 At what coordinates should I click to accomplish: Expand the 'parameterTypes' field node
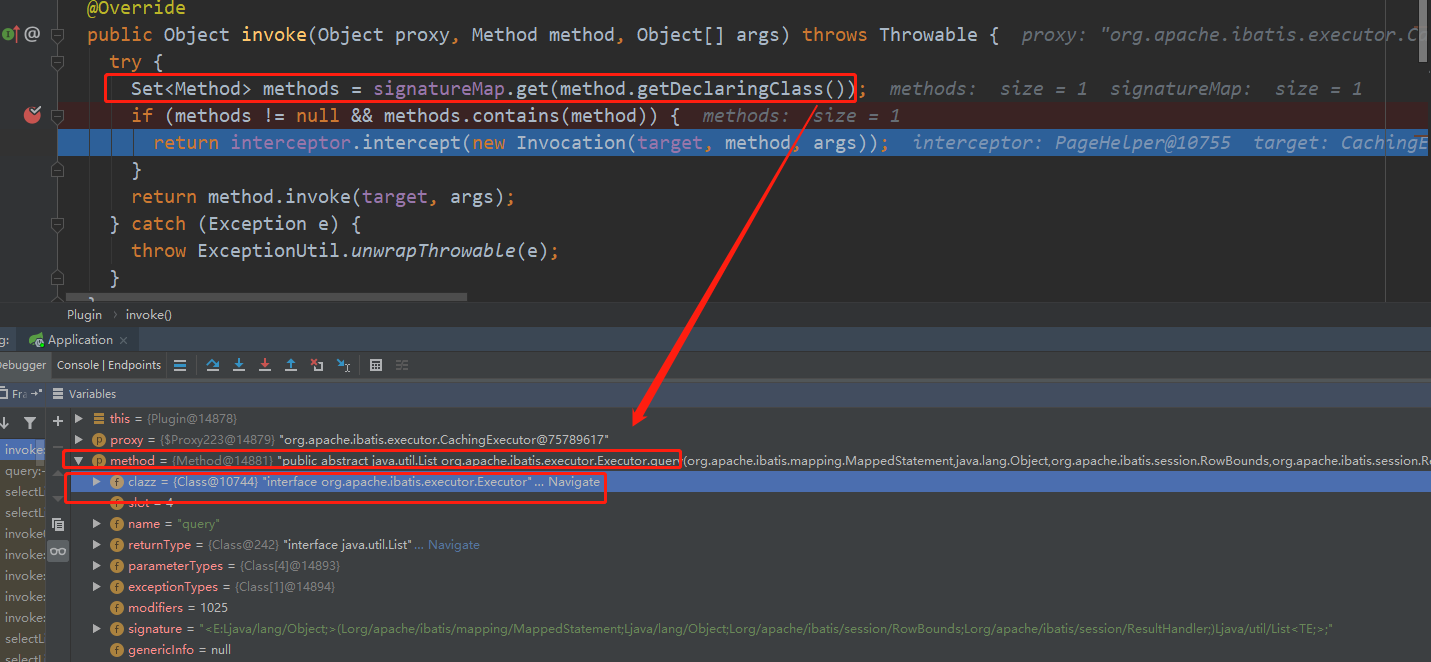[x=97, y=565]
